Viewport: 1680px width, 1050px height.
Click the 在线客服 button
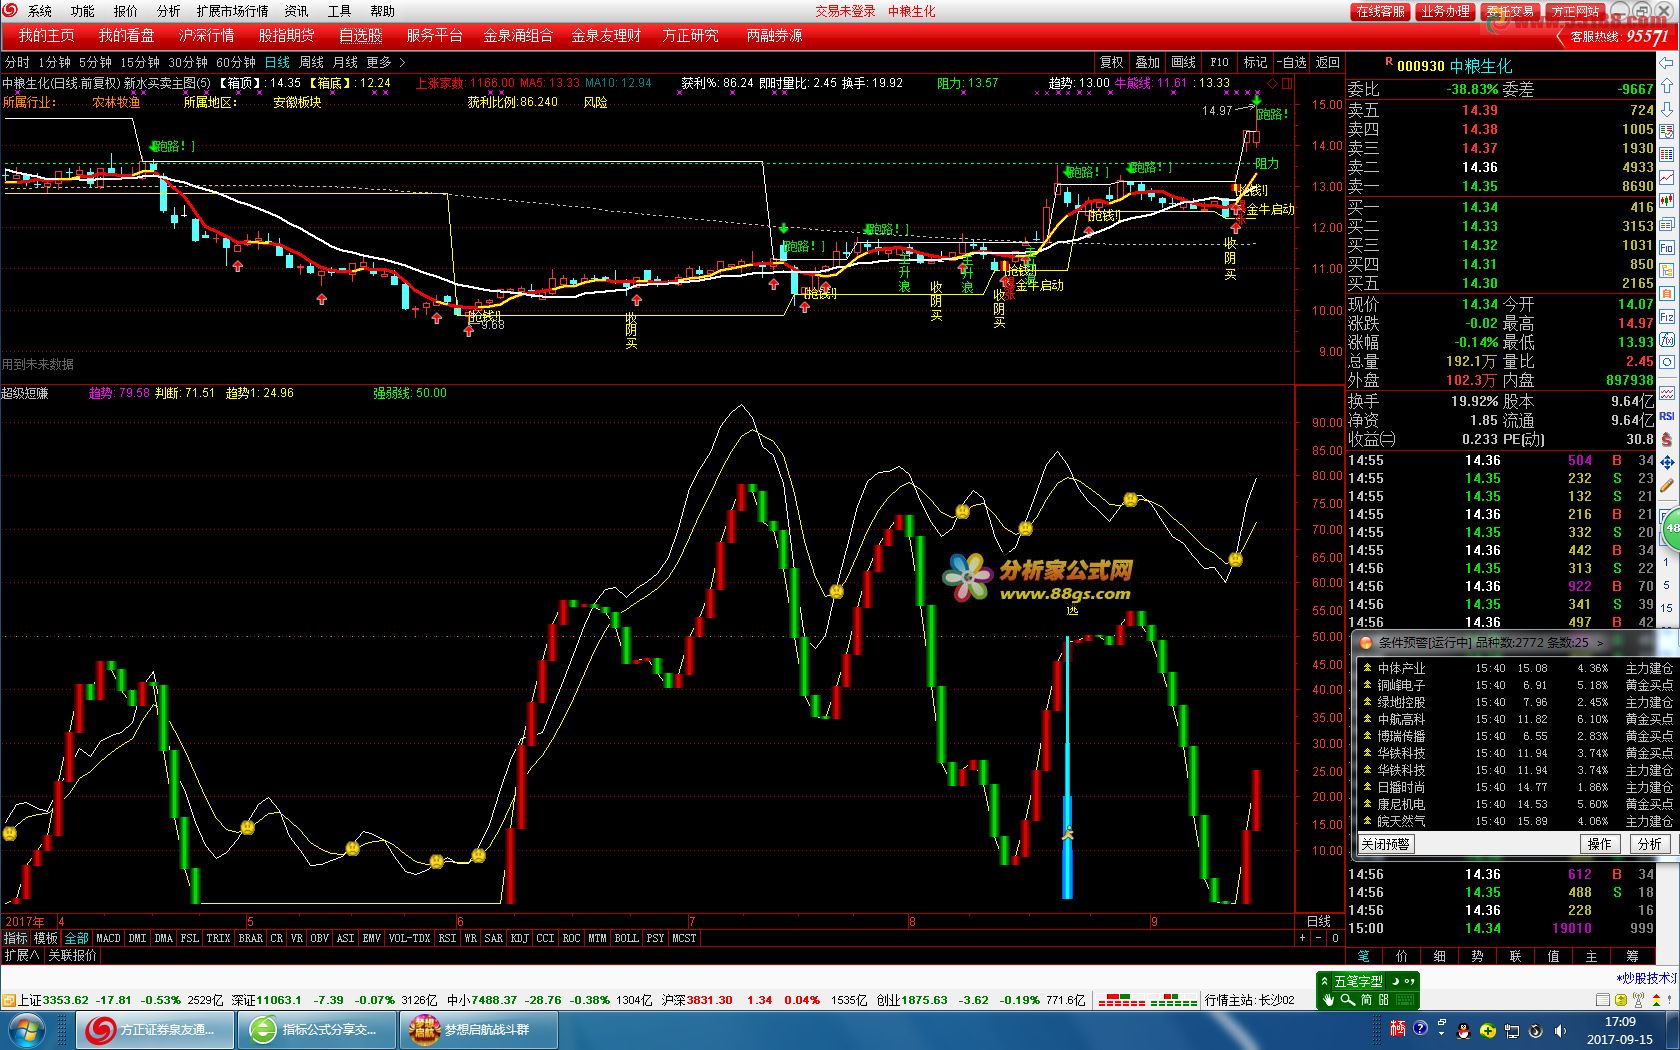tap(1380, 11)
